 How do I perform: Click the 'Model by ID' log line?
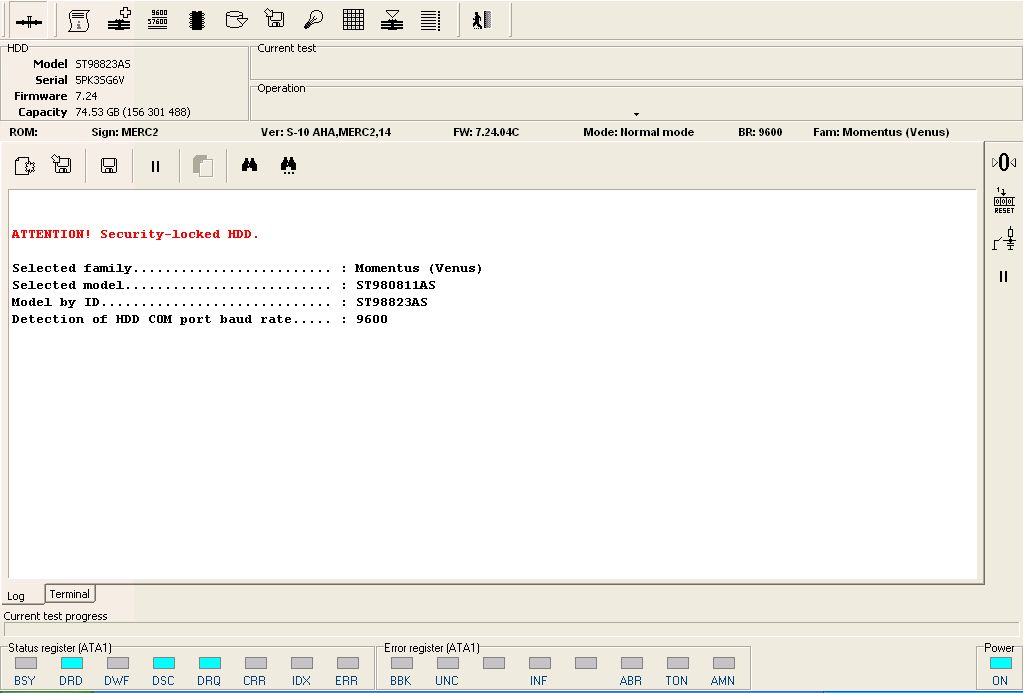pyautogui.click(x=220, y=302)
